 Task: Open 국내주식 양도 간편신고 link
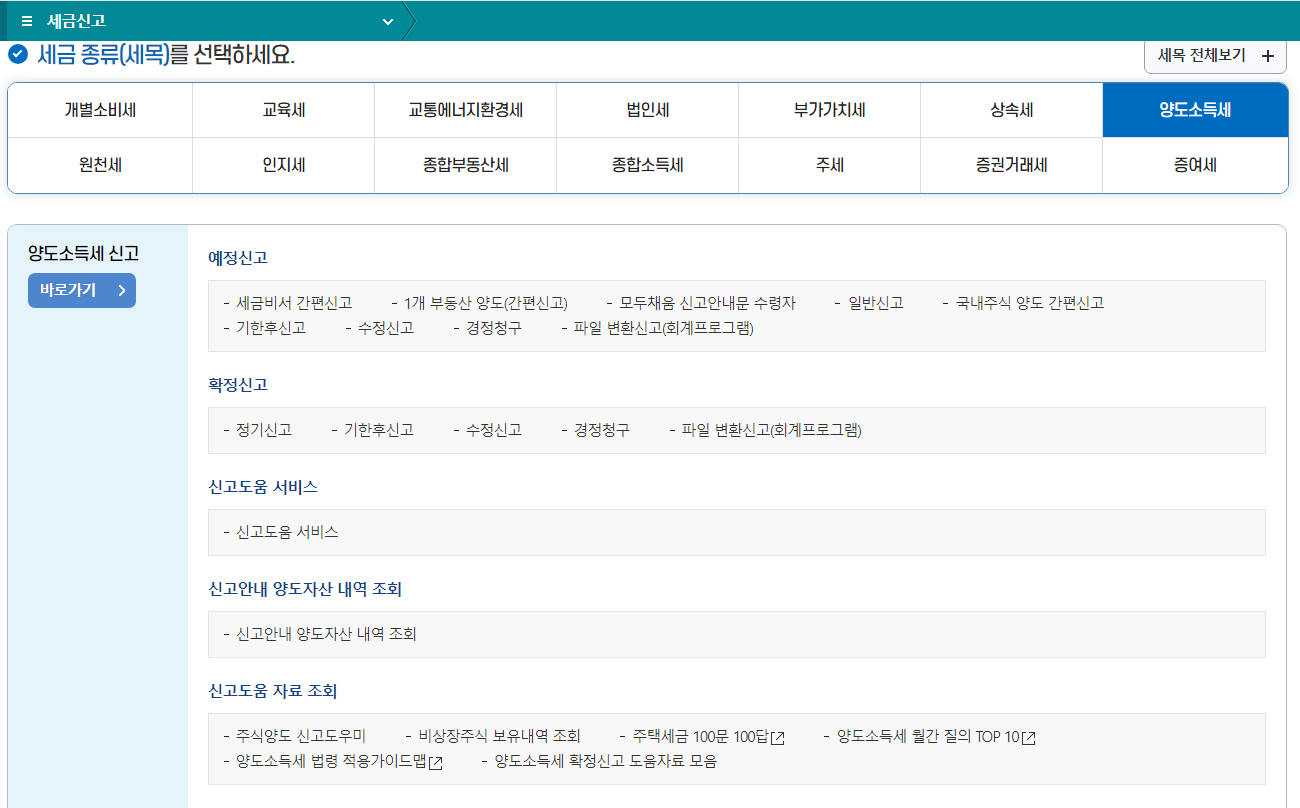tap(1030, 303)
